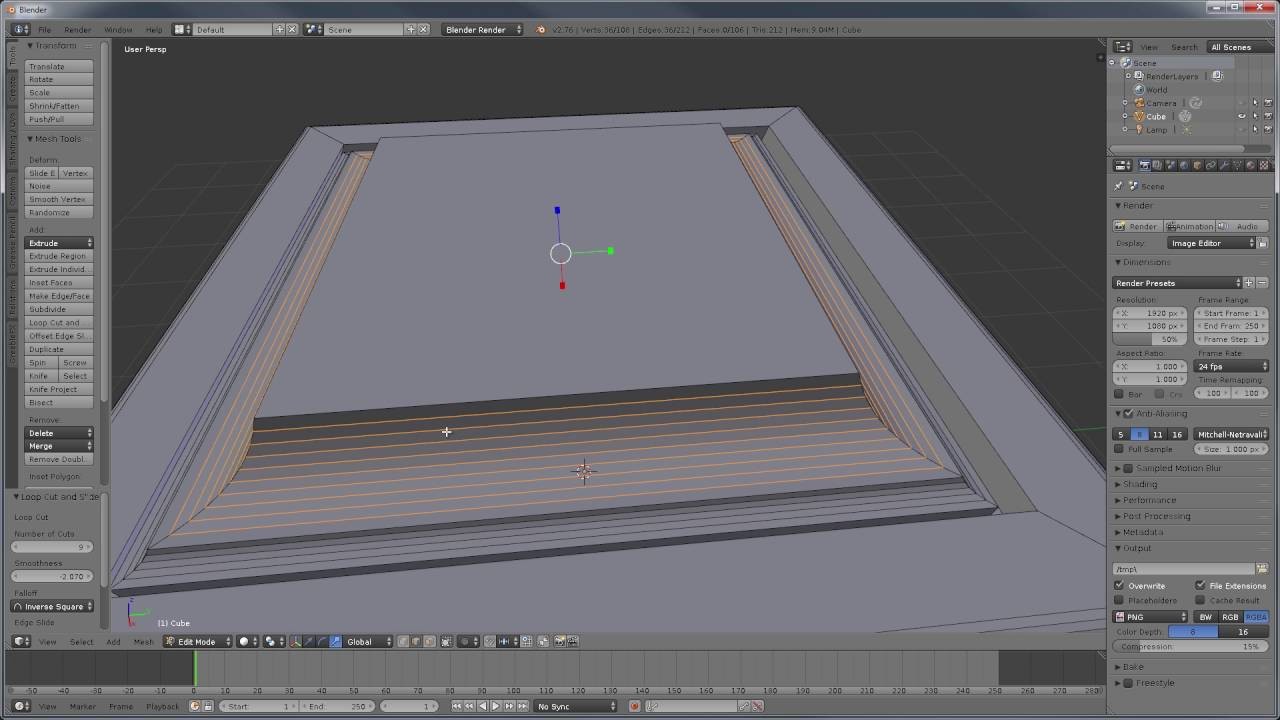
Task: Toggle the Cube visibility eye icon
Action: coord(1242,116)
